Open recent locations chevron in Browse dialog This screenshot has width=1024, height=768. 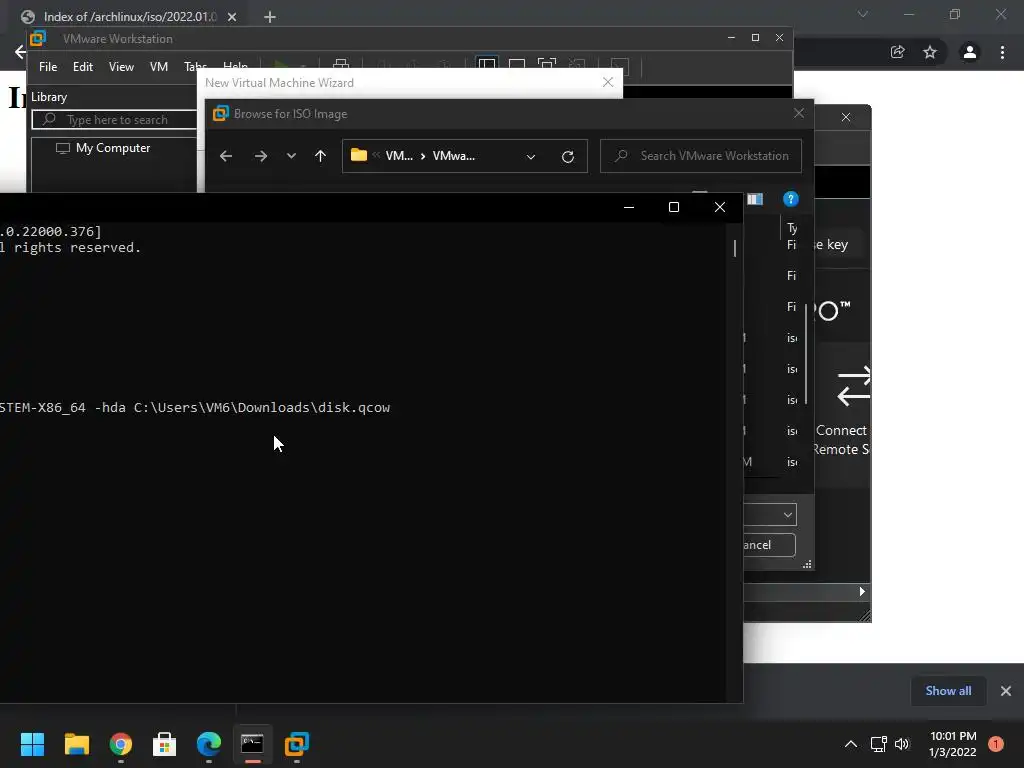[x=291, y=156]
